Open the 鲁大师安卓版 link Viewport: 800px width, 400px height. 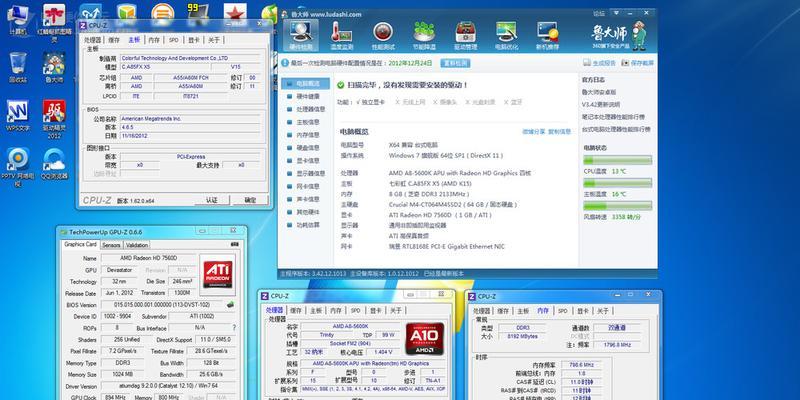[x=599, y=92]
